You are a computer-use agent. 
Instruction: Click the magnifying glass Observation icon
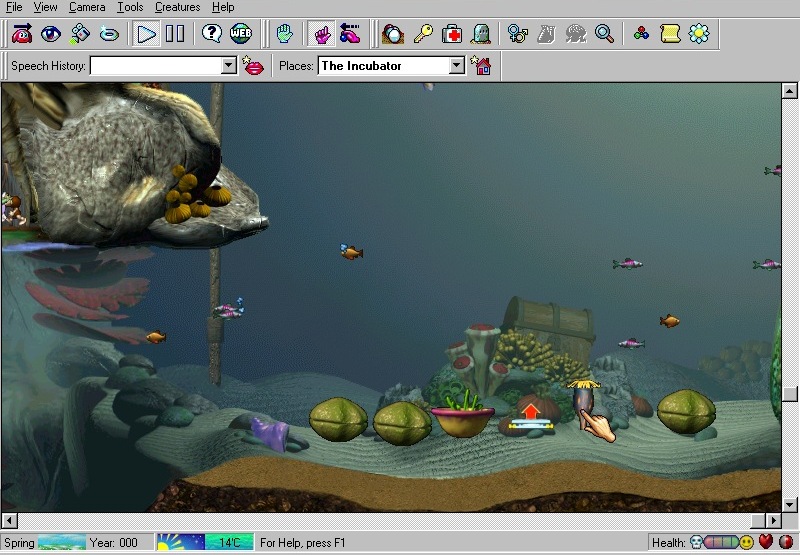click(x=604, y=34)
